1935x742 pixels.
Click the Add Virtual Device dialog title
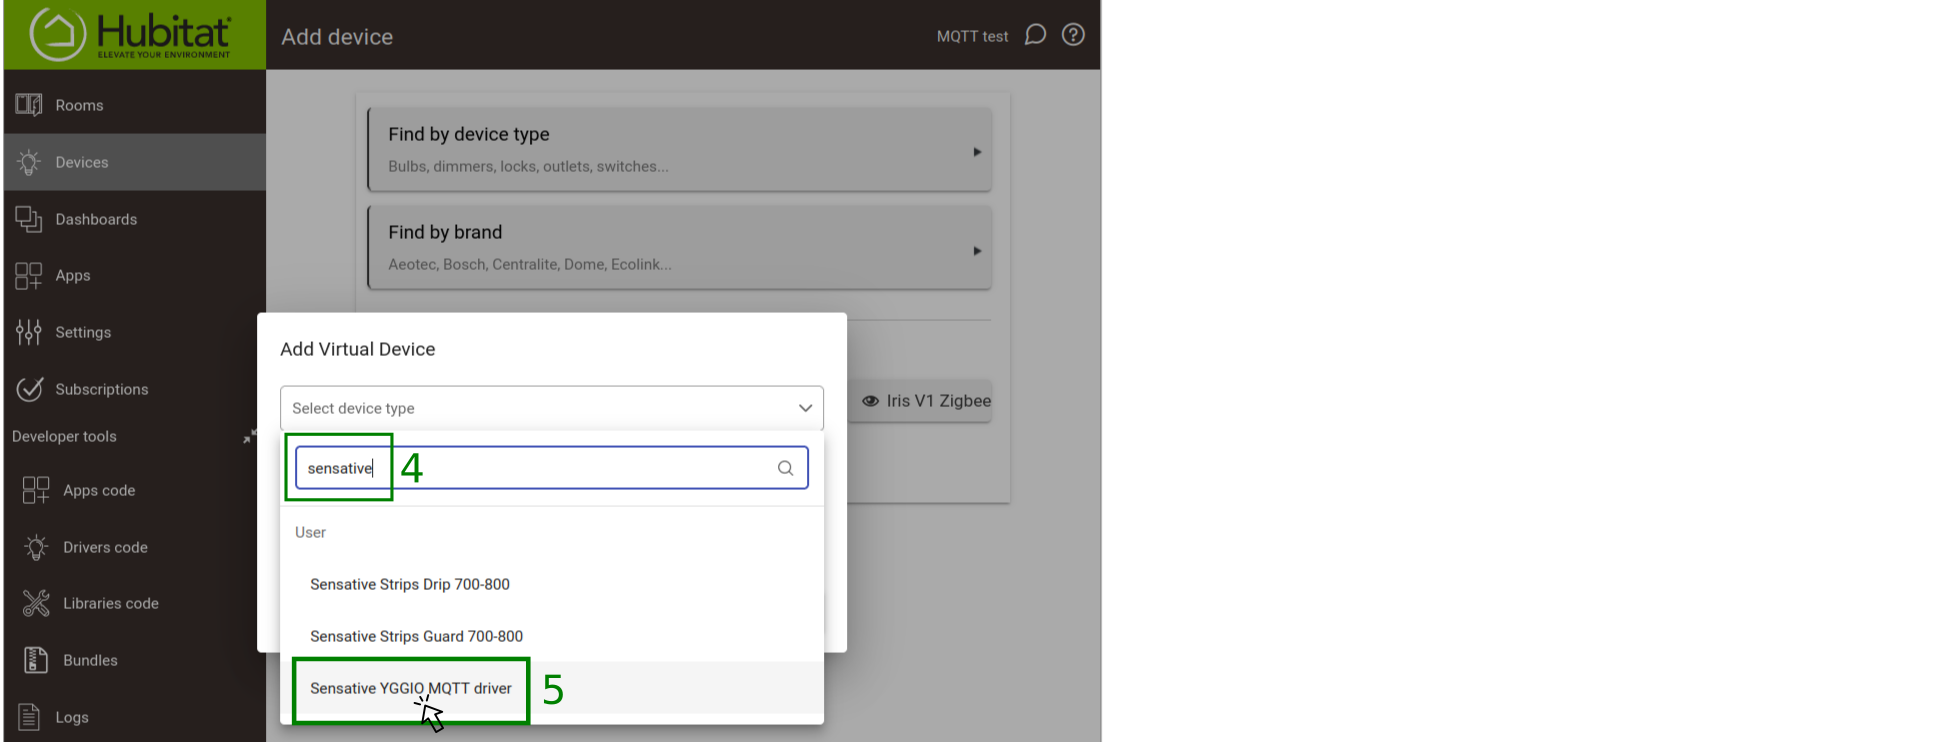tap(357, 349)
